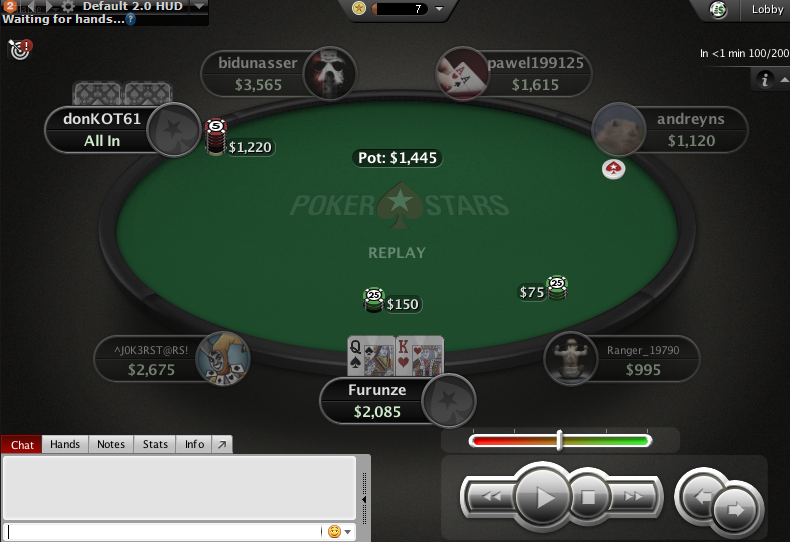Rewind the replay with the double-left arrows
The image size is (790, 542).
click(491, 497)
